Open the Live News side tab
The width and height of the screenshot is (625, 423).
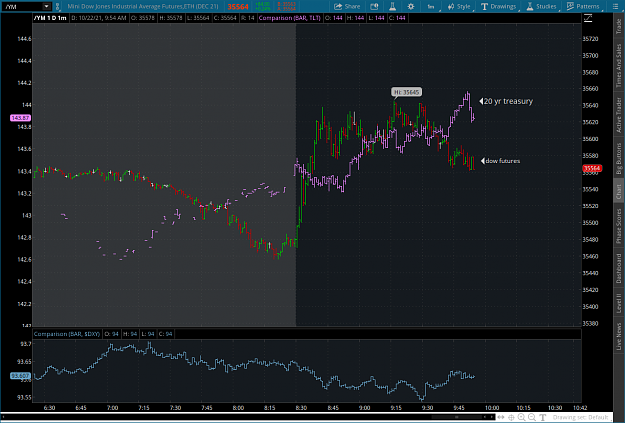tap(619, 336)
